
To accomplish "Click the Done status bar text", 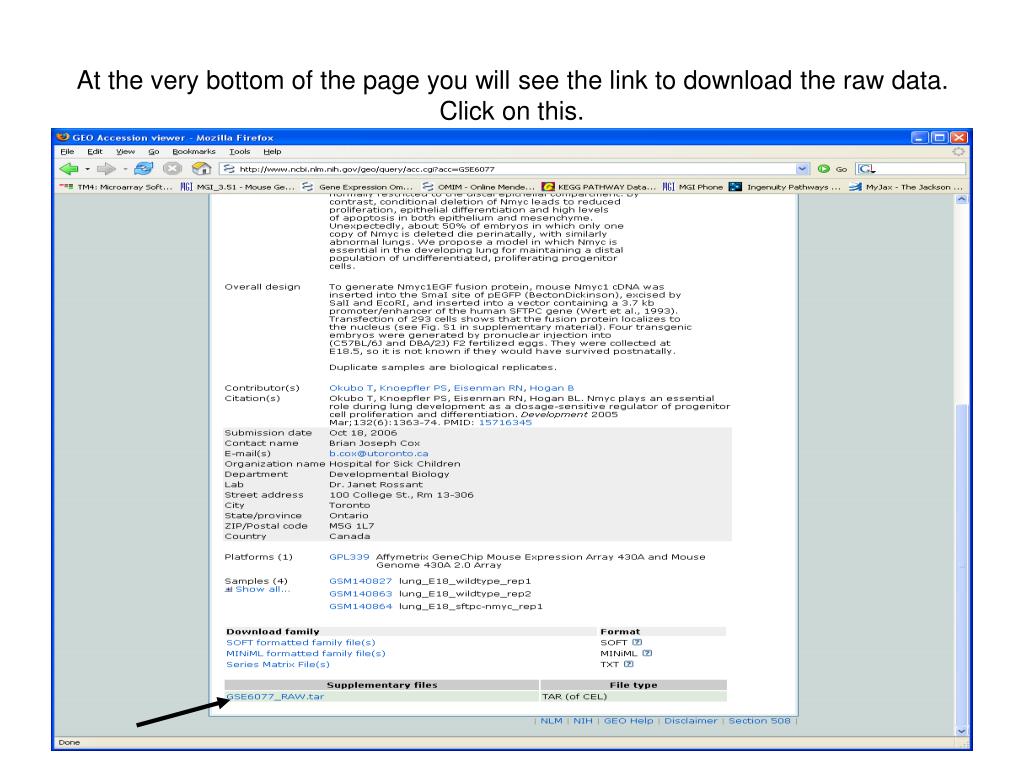I will (x=69, y=743).
